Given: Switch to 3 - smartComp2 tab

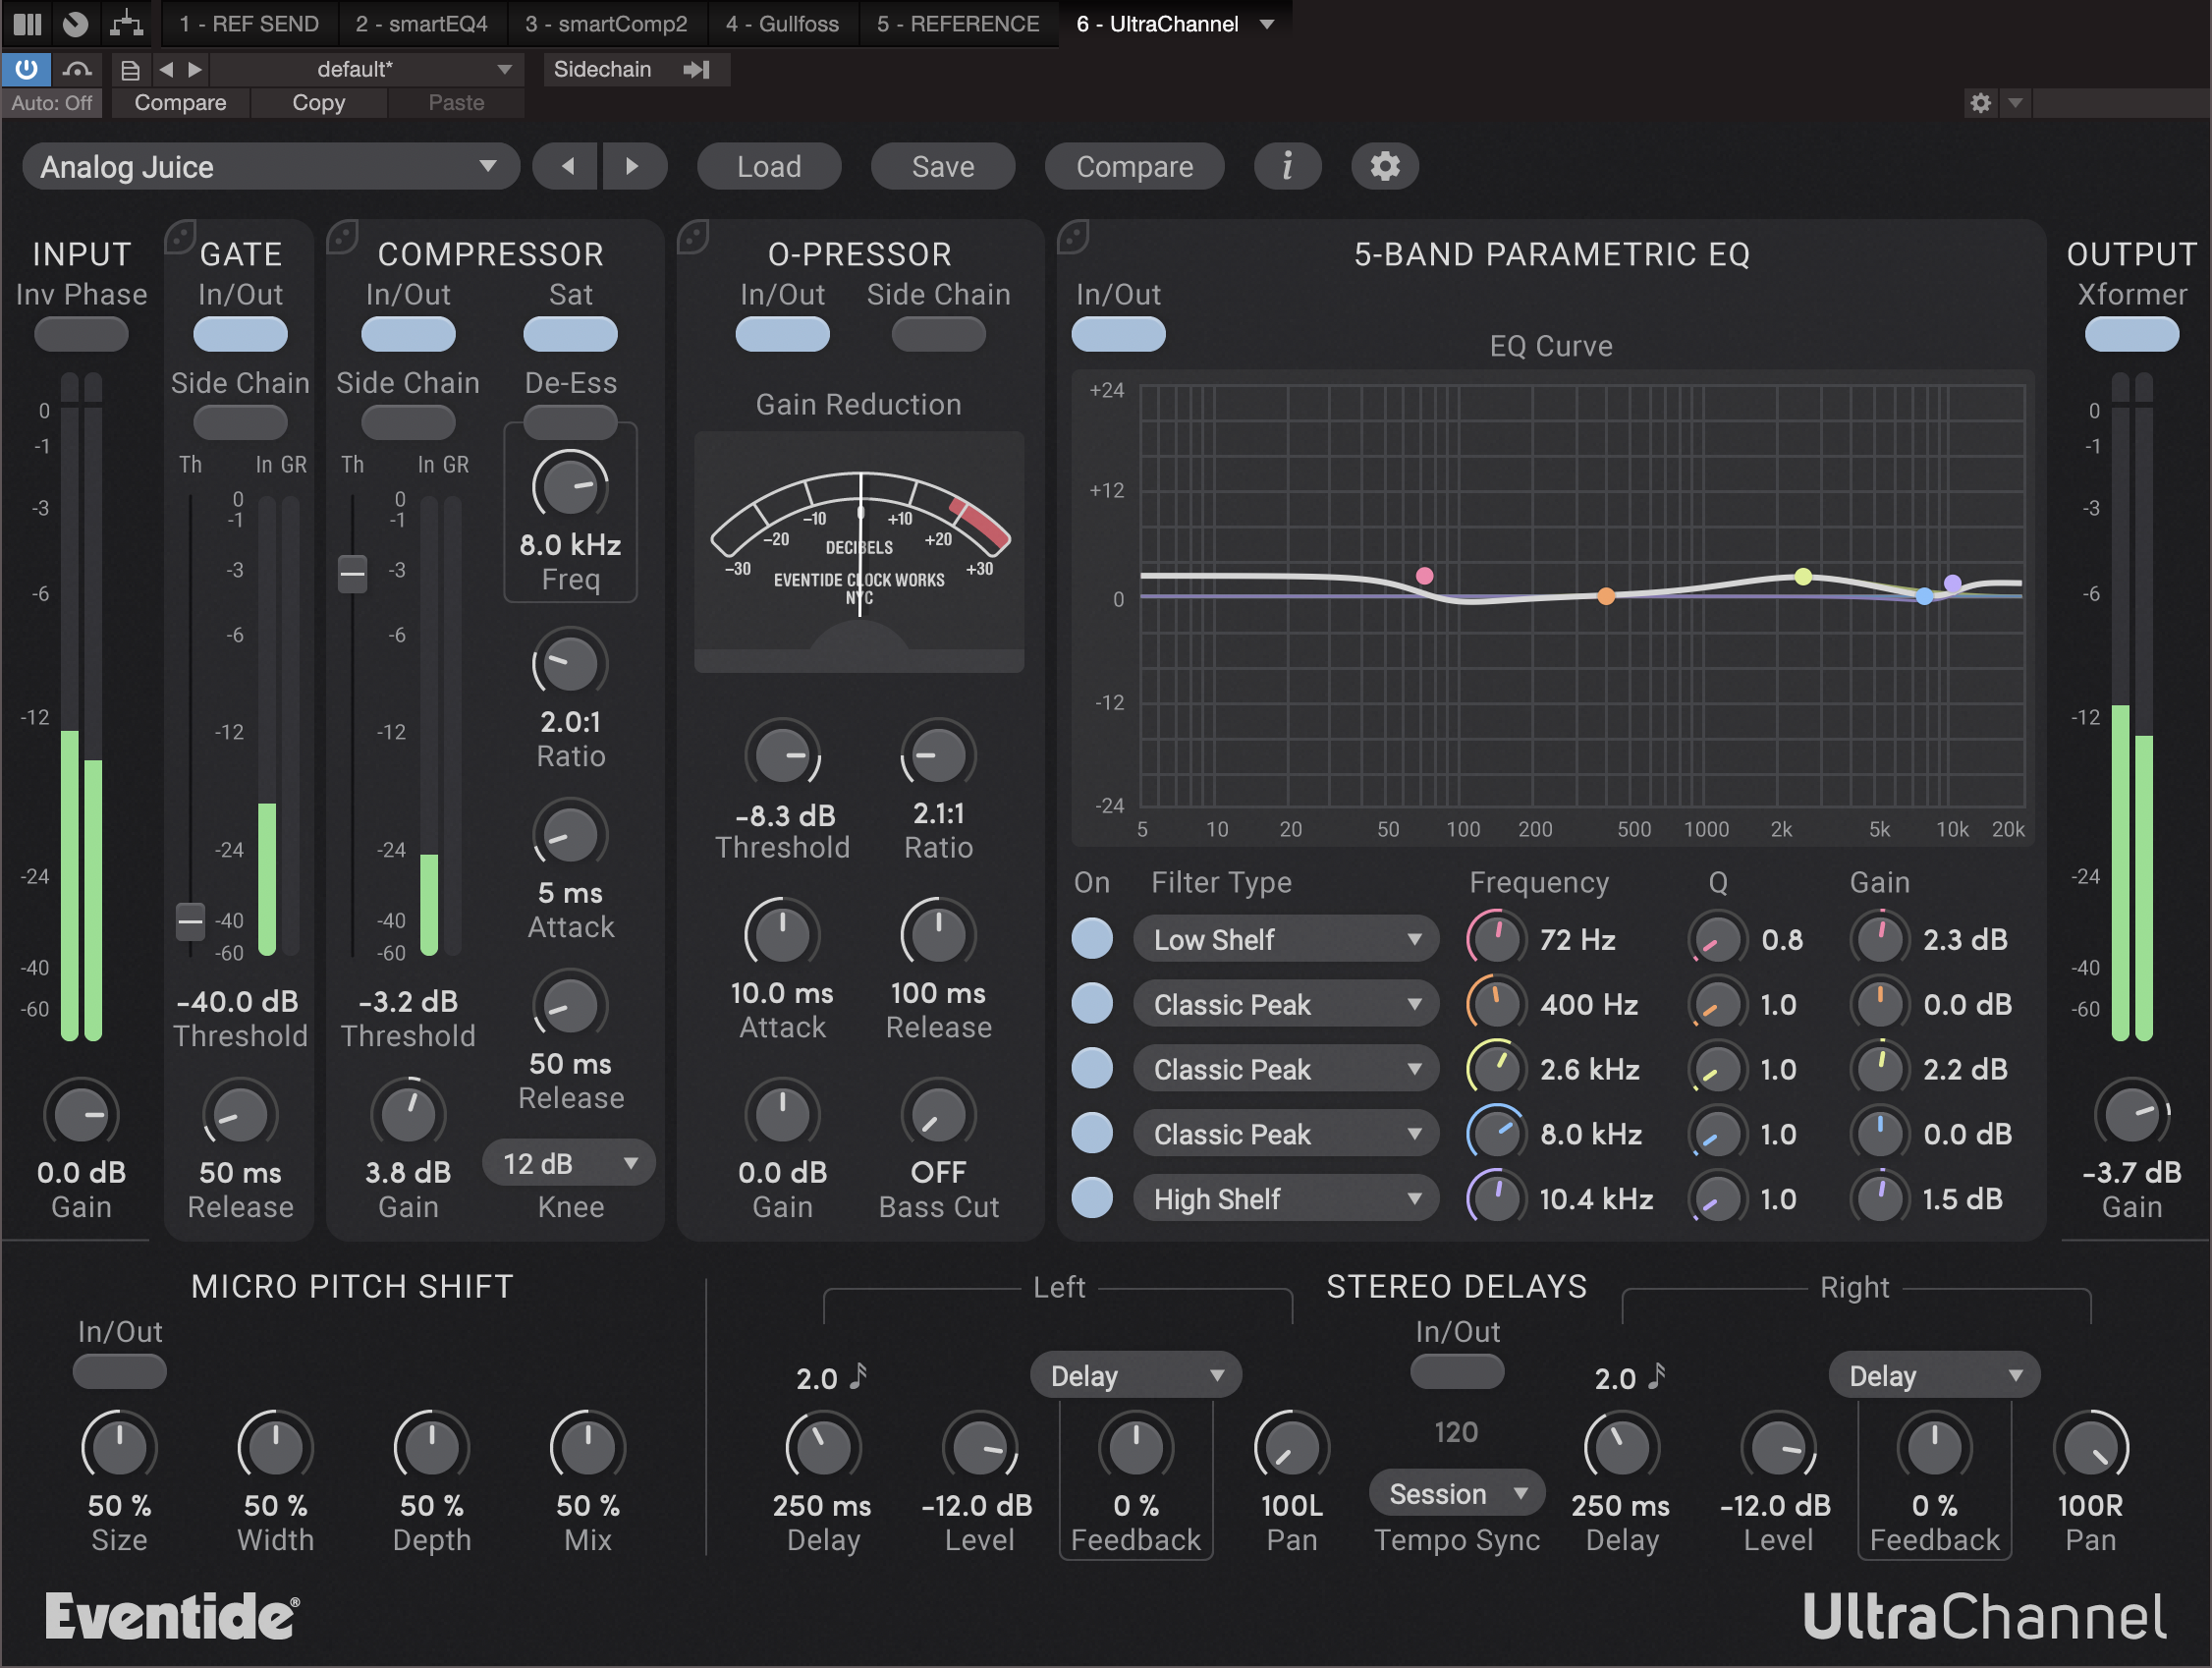Looking at the screenshot, I should [x=606, y=23].
